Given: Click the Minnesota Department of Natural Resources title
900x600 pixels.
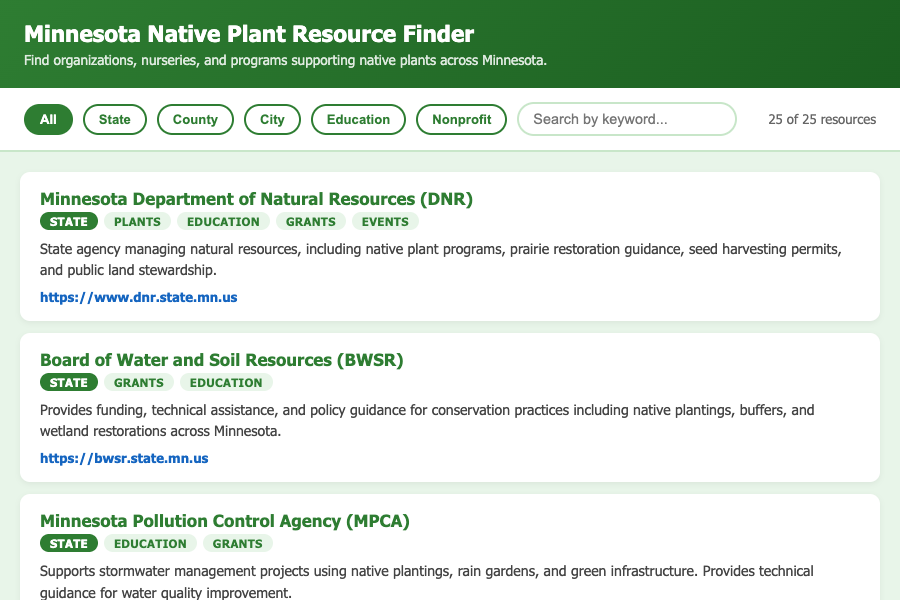Looking at the screenshot, I should click(256, 199).
